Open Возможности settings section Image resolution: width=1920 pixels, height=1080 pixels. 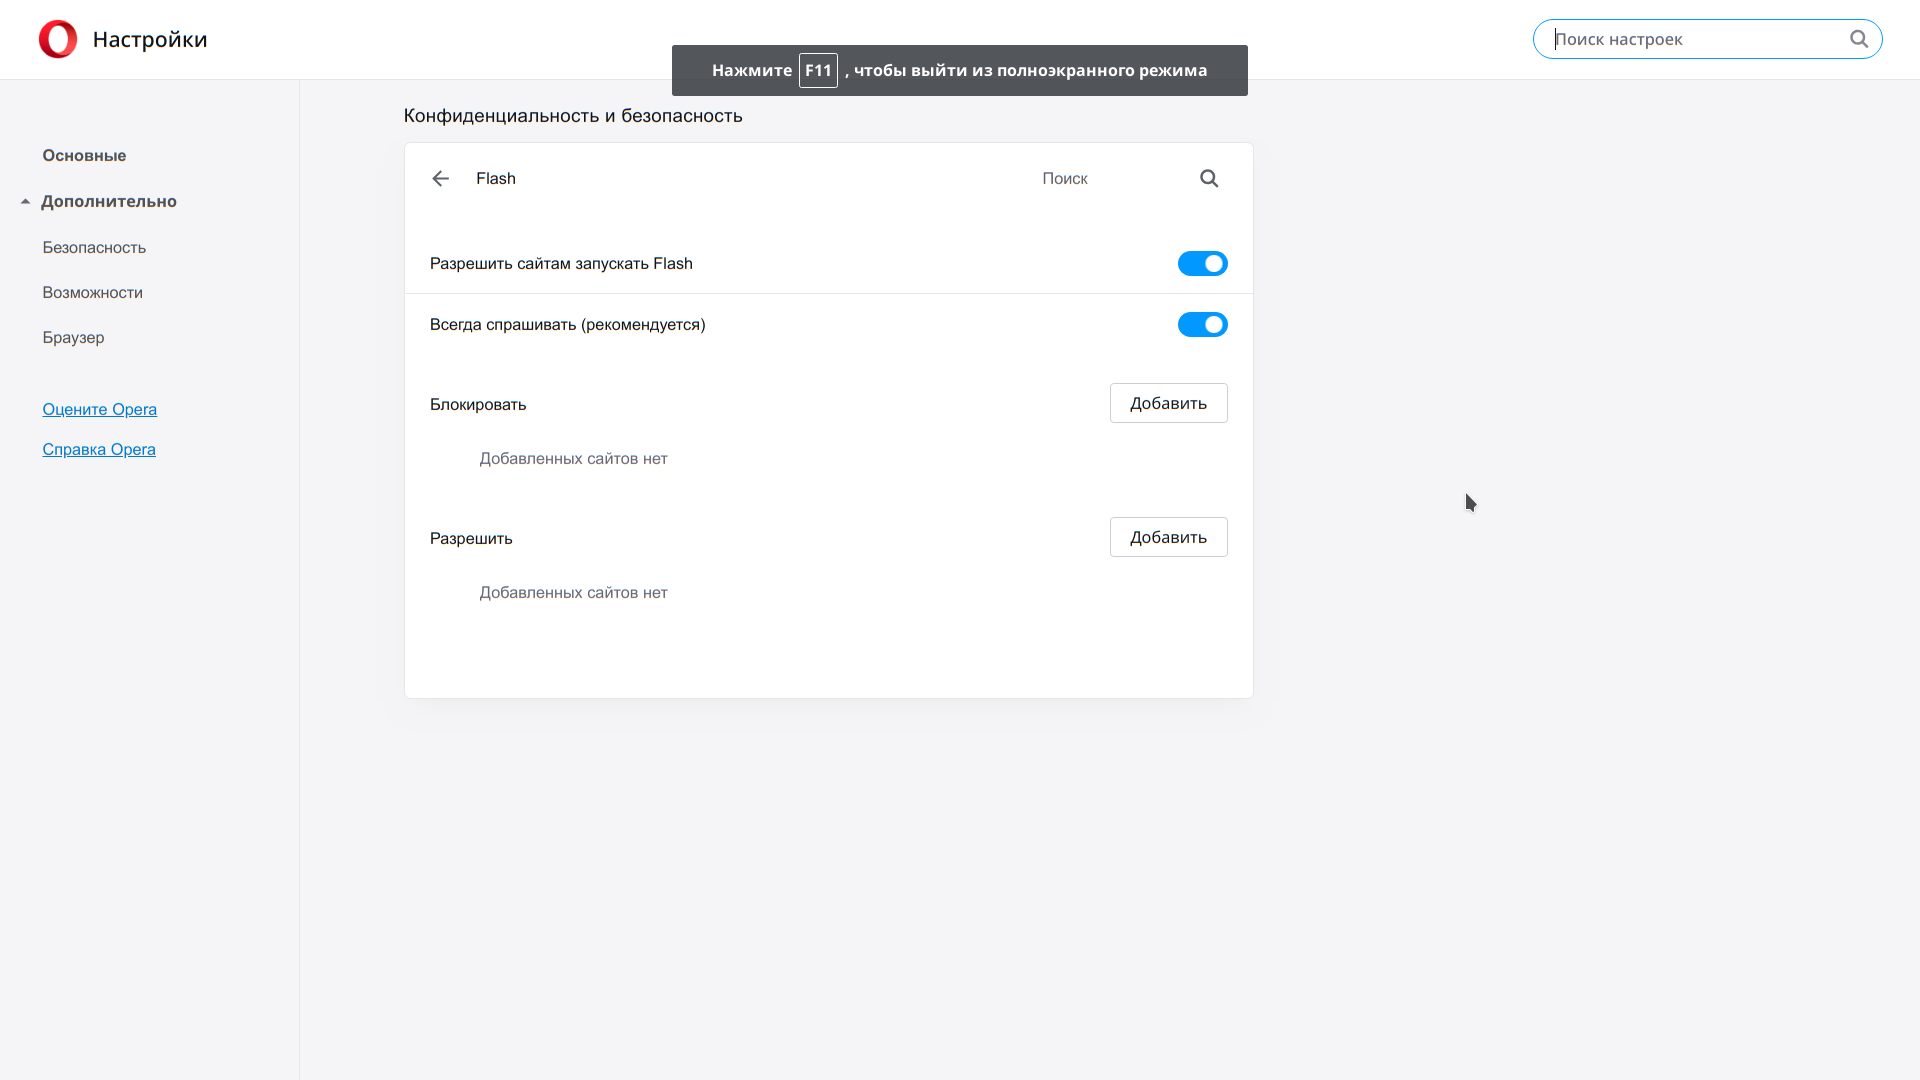(x=92, y=292)
